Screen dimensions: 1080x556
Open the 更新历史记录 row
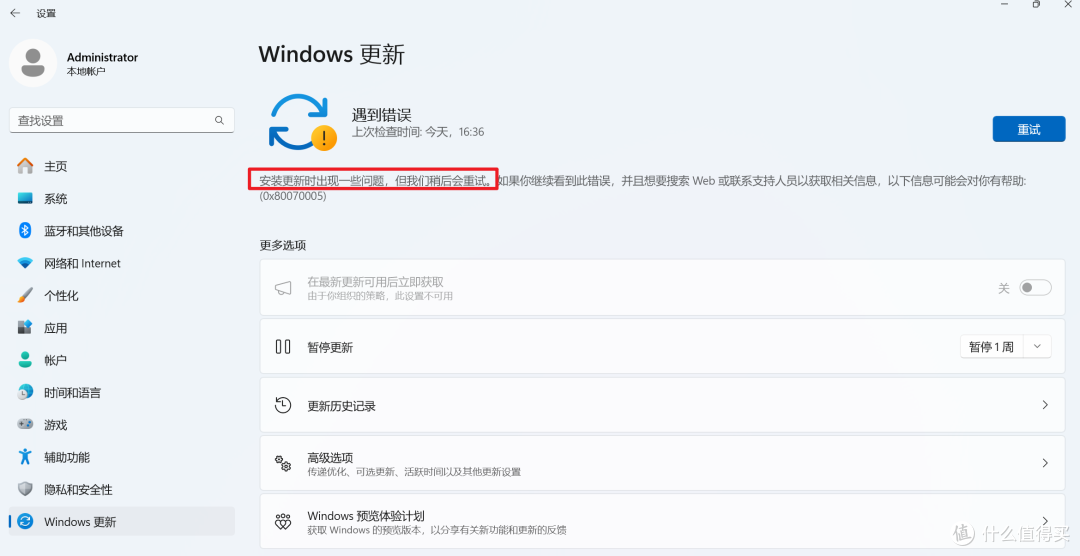(663, 405)
